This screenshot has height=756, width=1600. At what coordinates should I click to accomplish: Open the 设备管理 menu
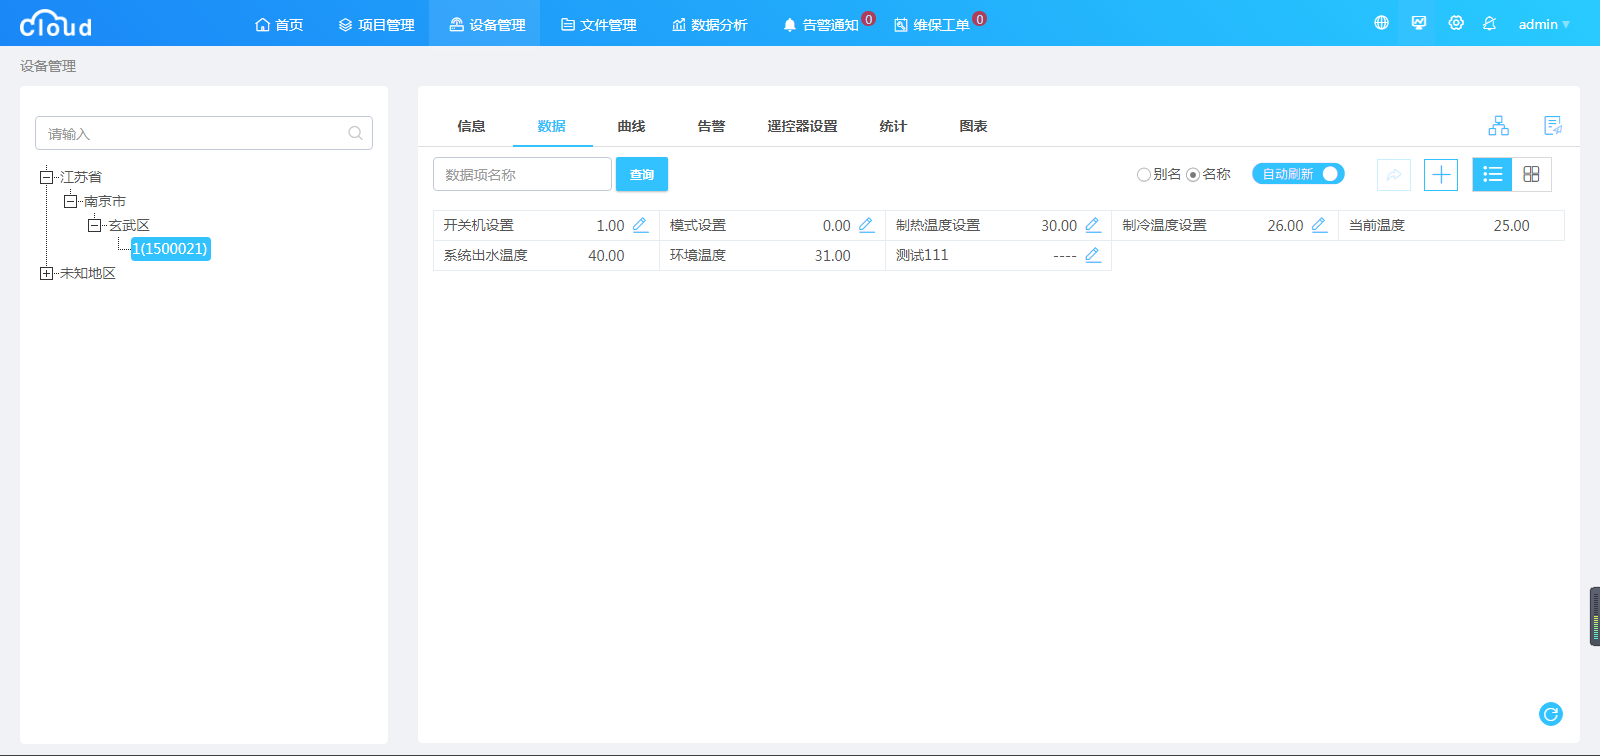coord(486,24)
